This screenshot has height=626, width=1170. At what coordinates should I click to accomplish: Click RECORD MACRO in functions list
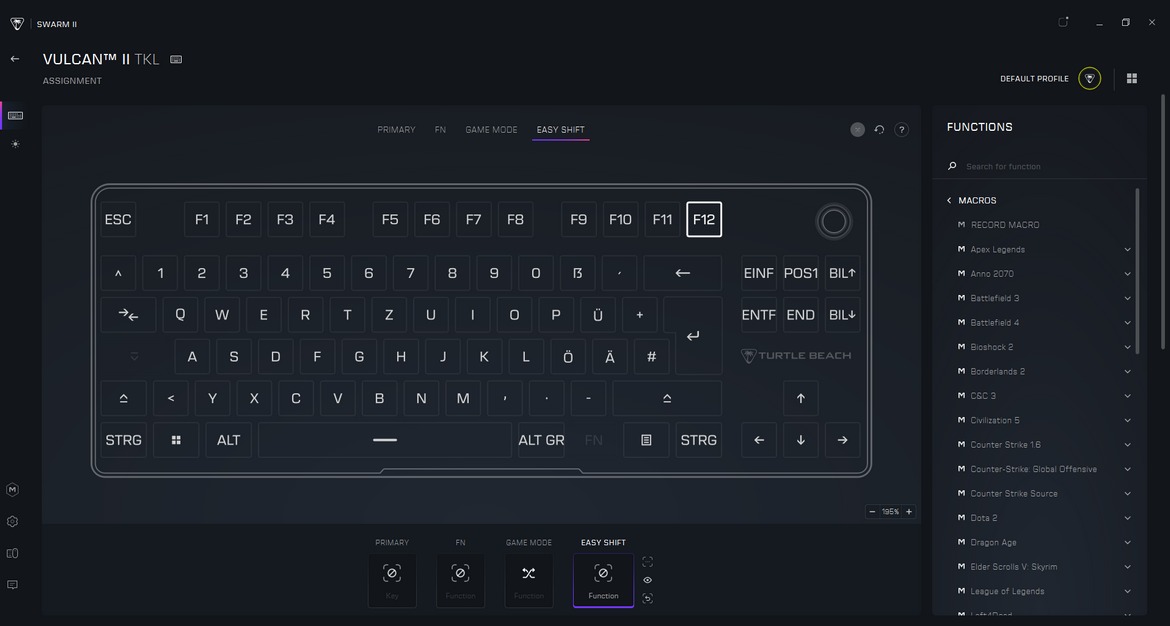pyautogui.click(x=1004, y=225)
